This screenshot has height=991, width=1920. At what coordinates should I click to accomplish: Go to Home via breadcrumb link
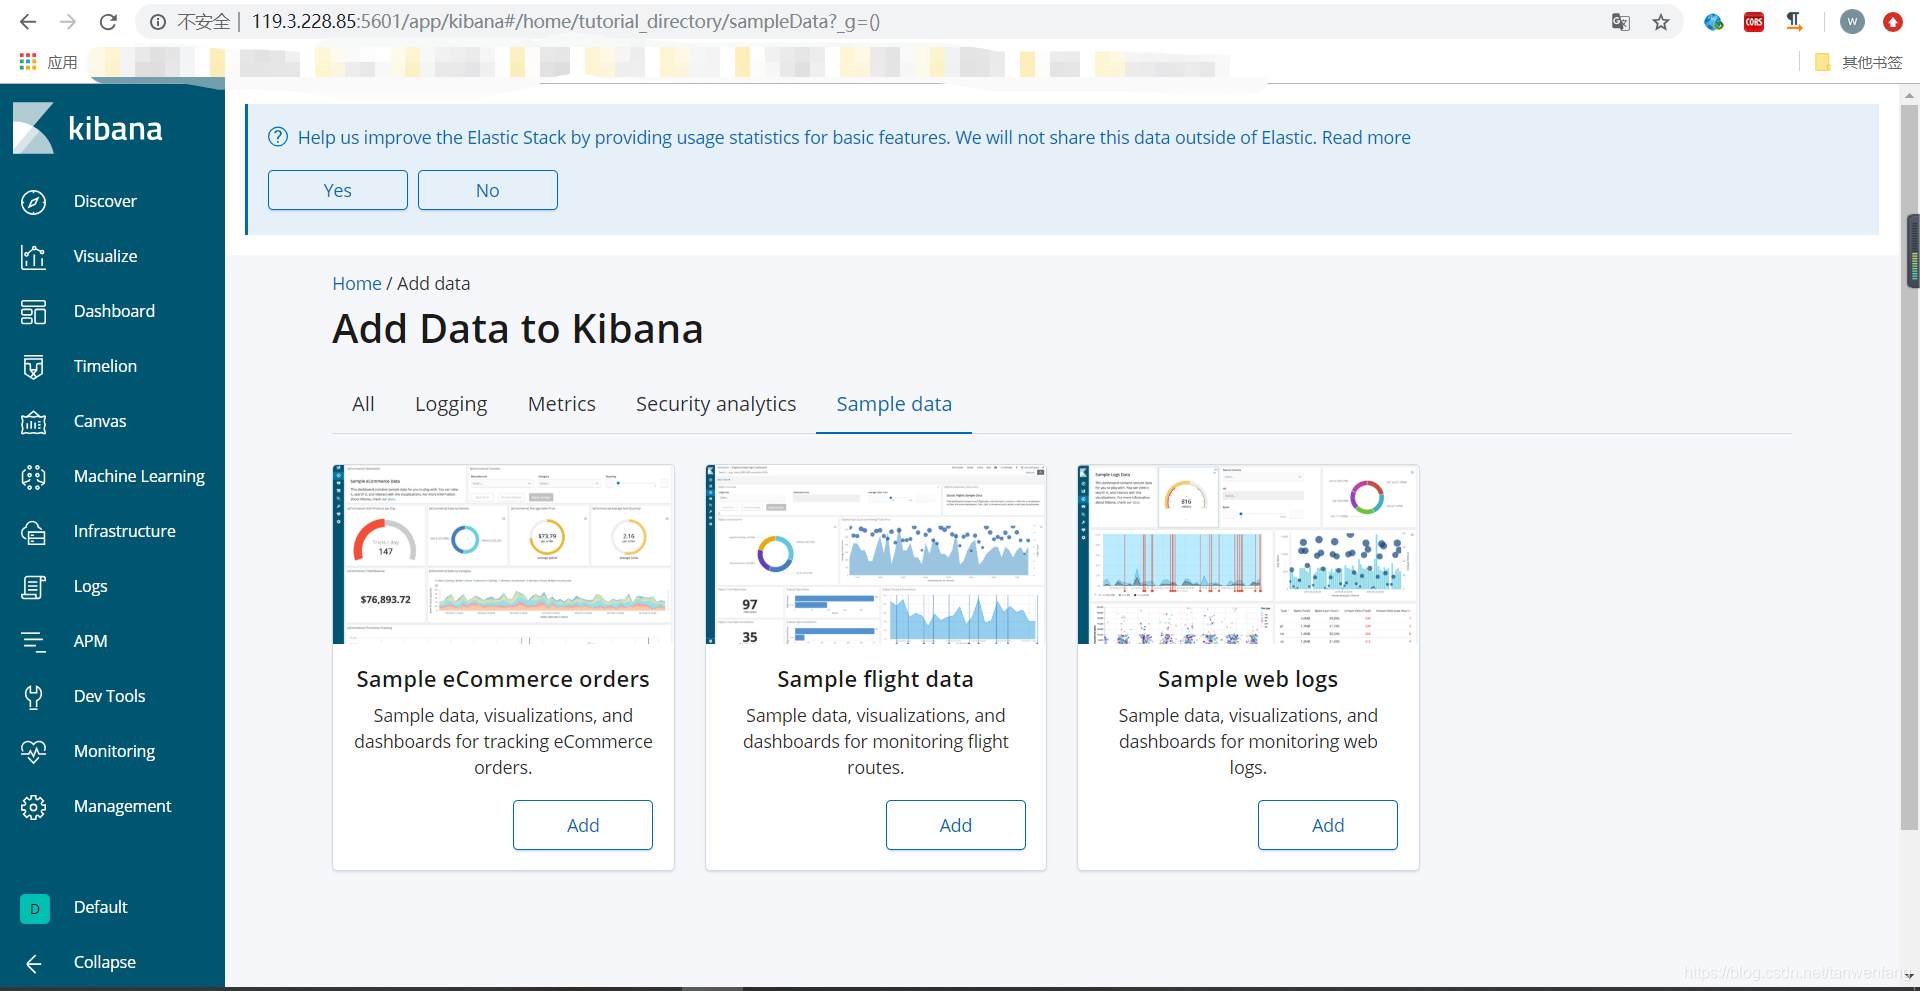(x=357, y=283)
